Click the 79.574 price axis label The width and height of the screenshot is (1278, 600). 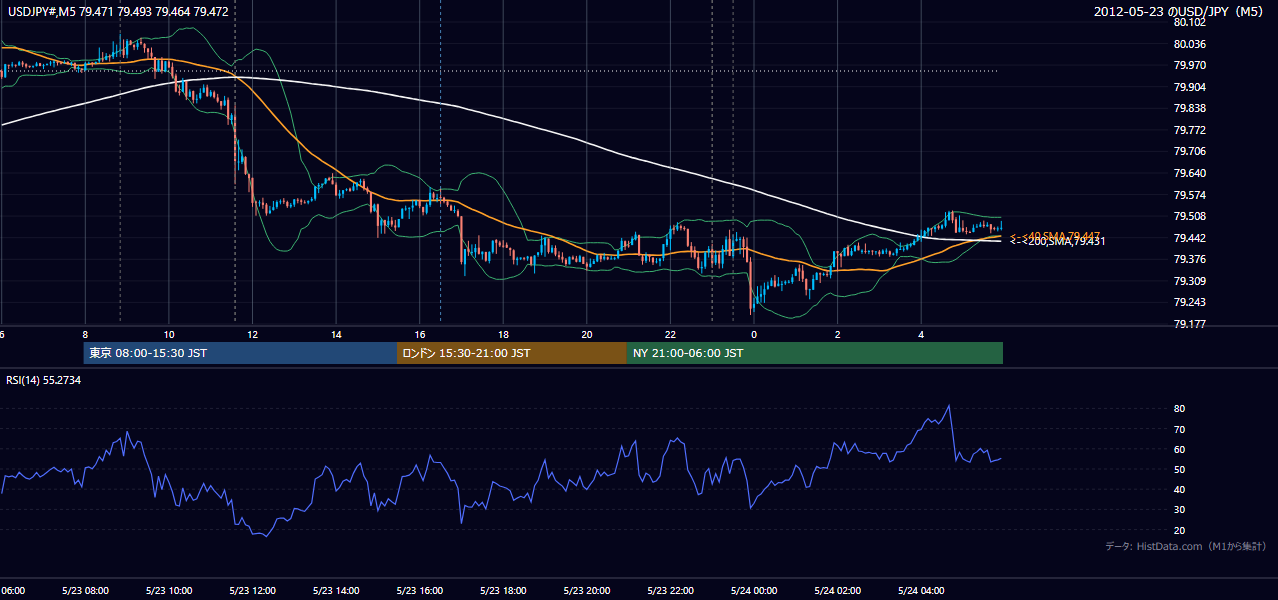1188,195
